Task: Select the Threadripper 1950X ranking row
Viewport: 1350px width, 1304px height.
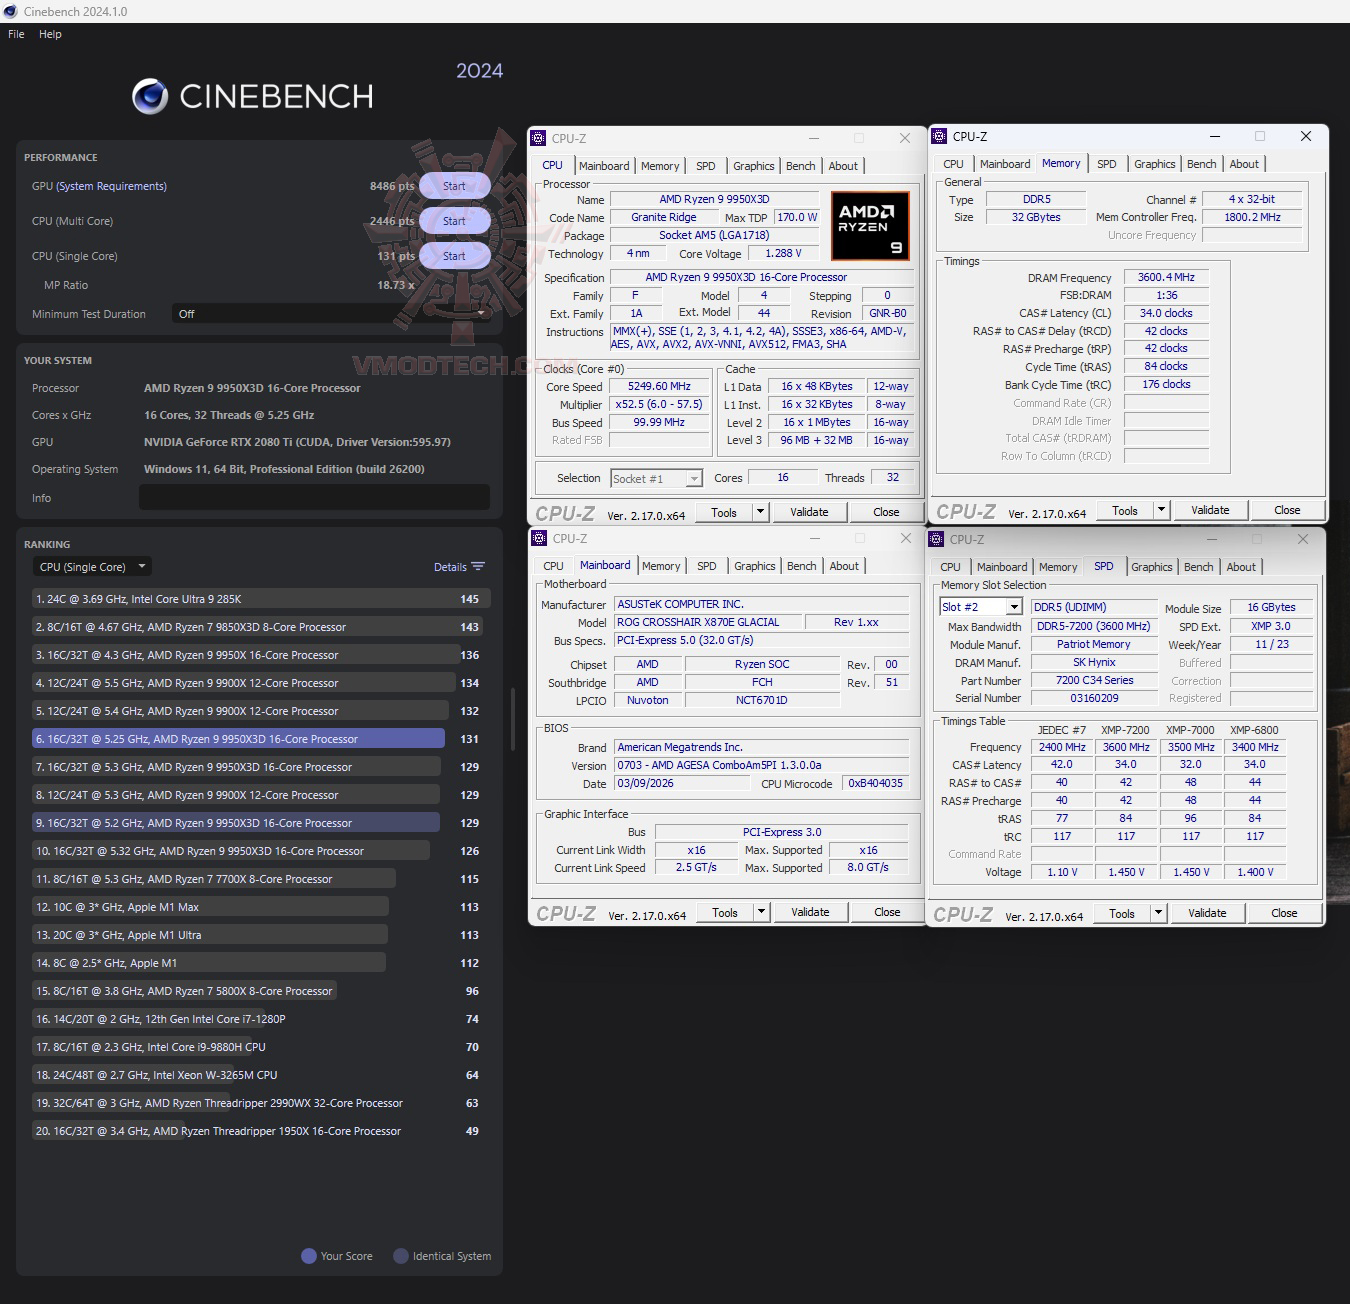Action: coord(261,1131)
